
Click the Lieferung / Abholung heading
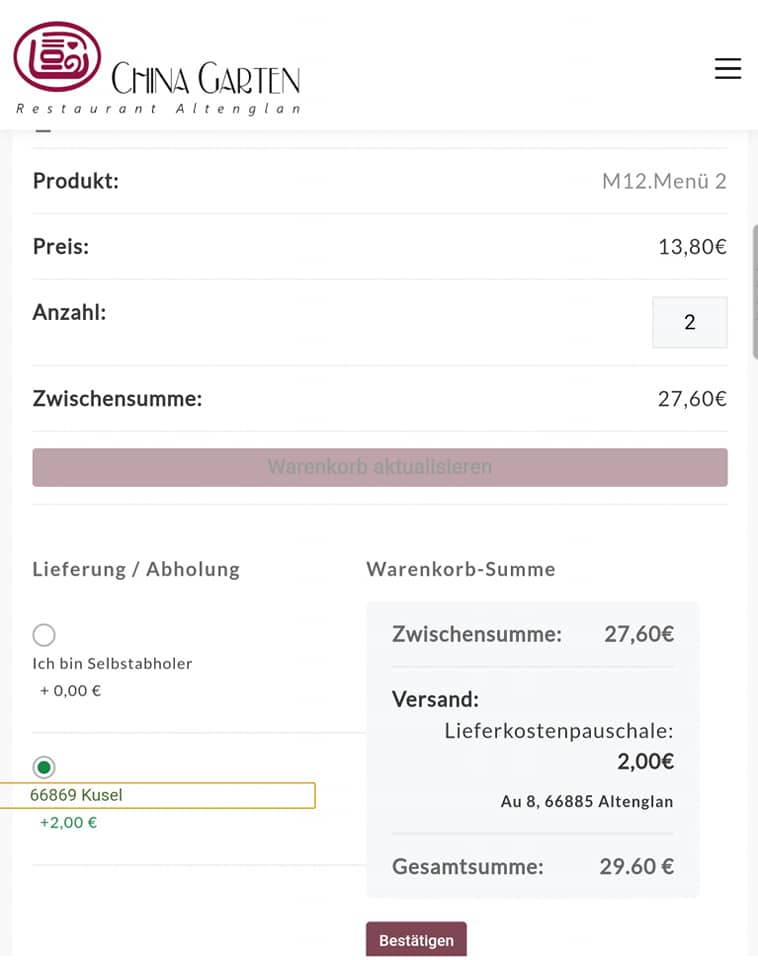point(136,569)
